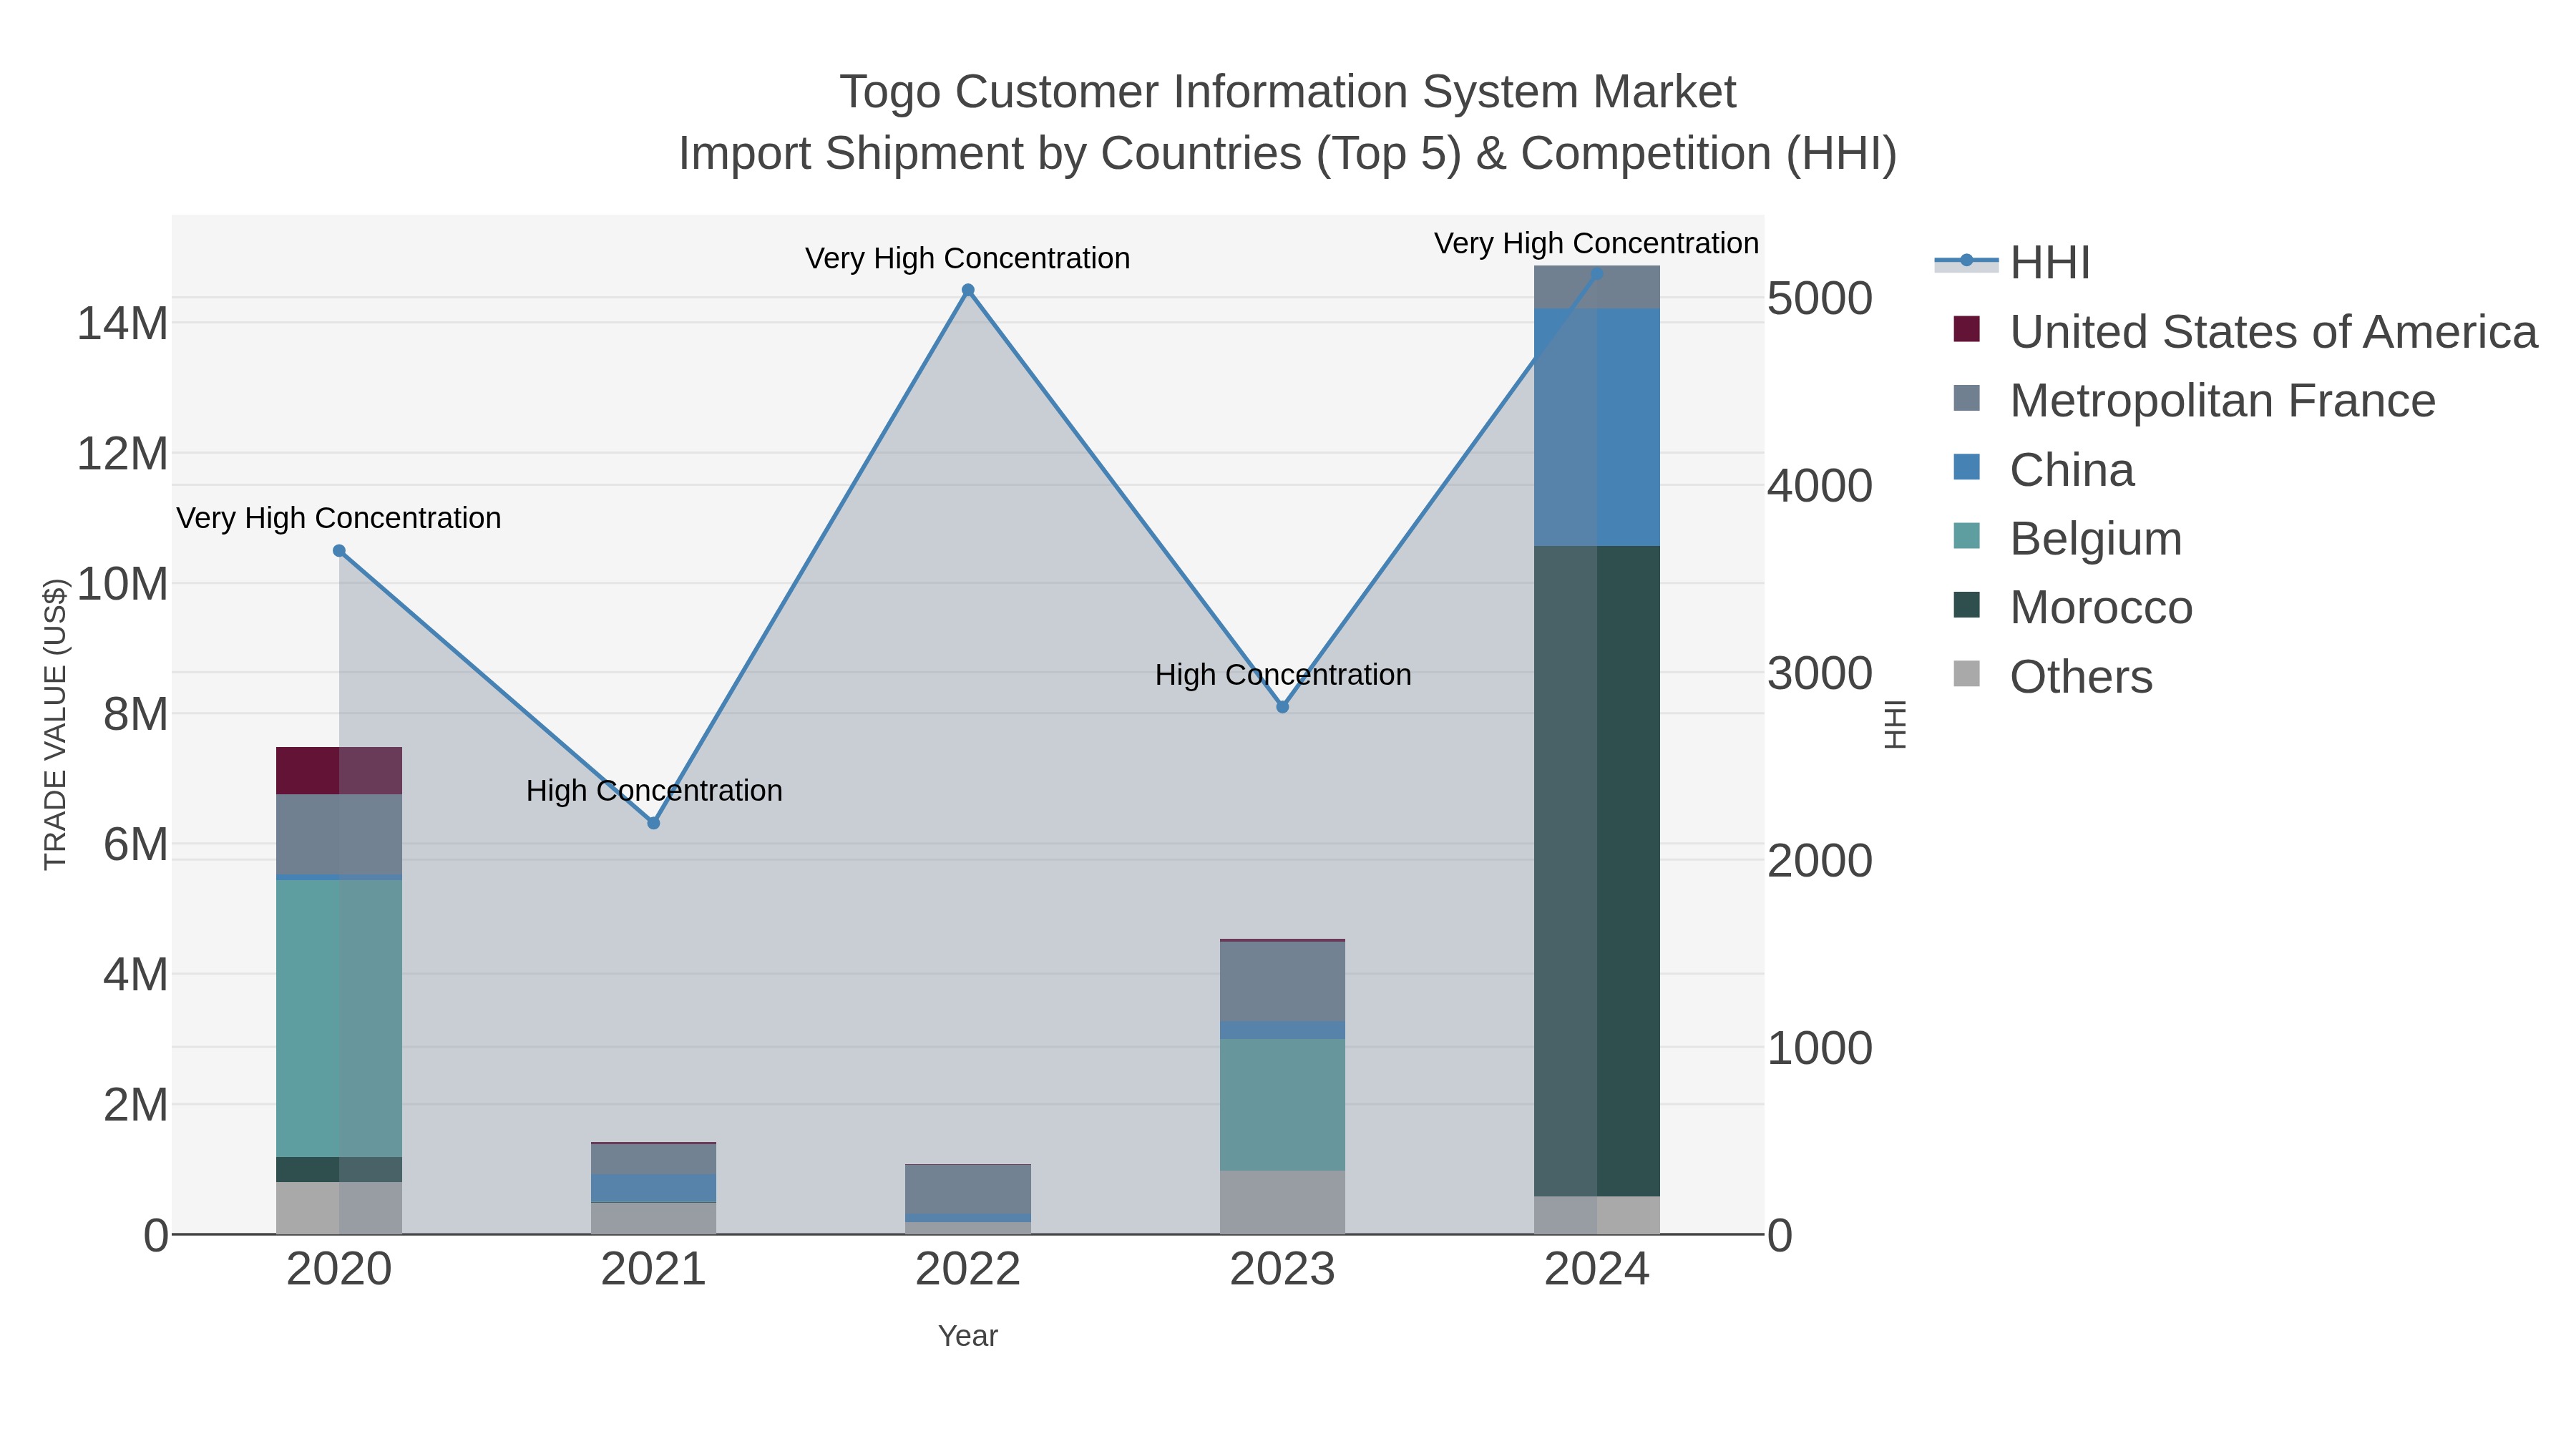
Task: Toggle the United States of America legend entry
Action: 2245,332
